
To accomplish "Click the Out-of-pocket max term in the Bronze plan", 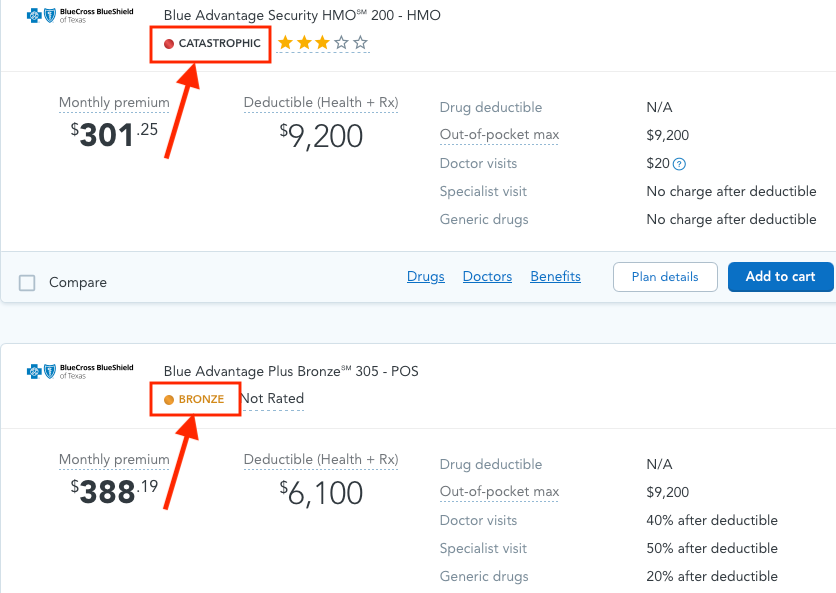I will coord(499,492).
